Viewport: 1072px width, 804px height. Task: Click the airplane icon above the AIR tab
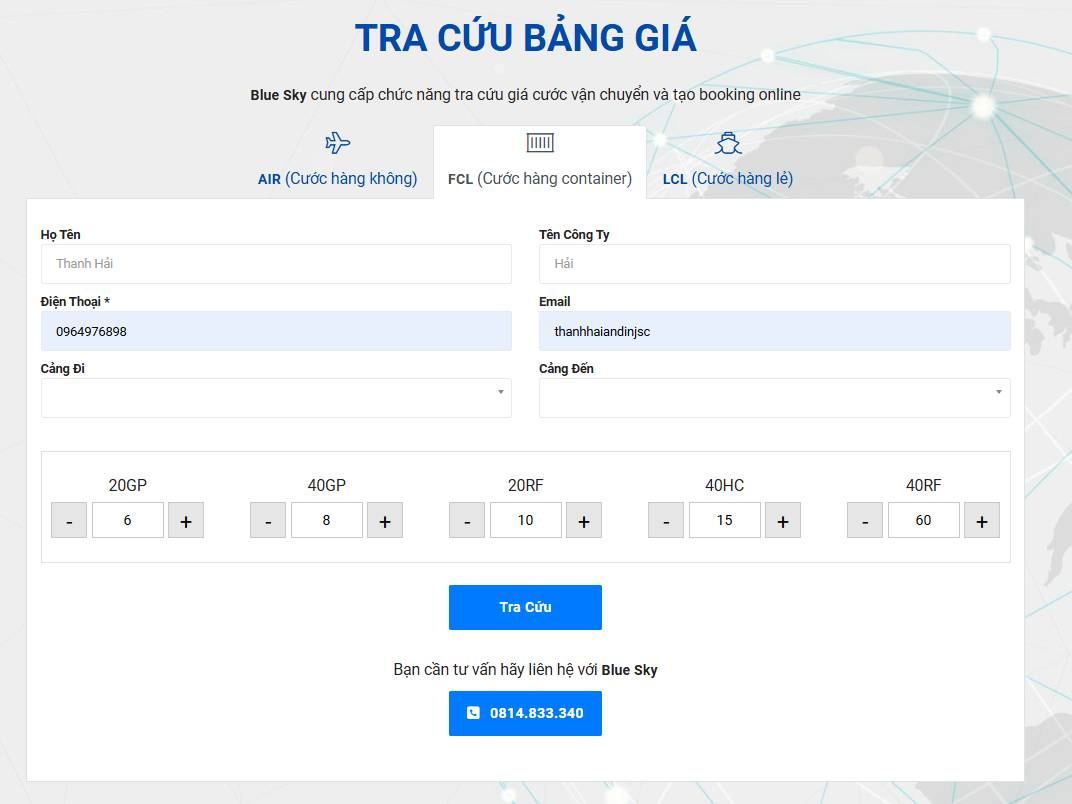[336, 143]
